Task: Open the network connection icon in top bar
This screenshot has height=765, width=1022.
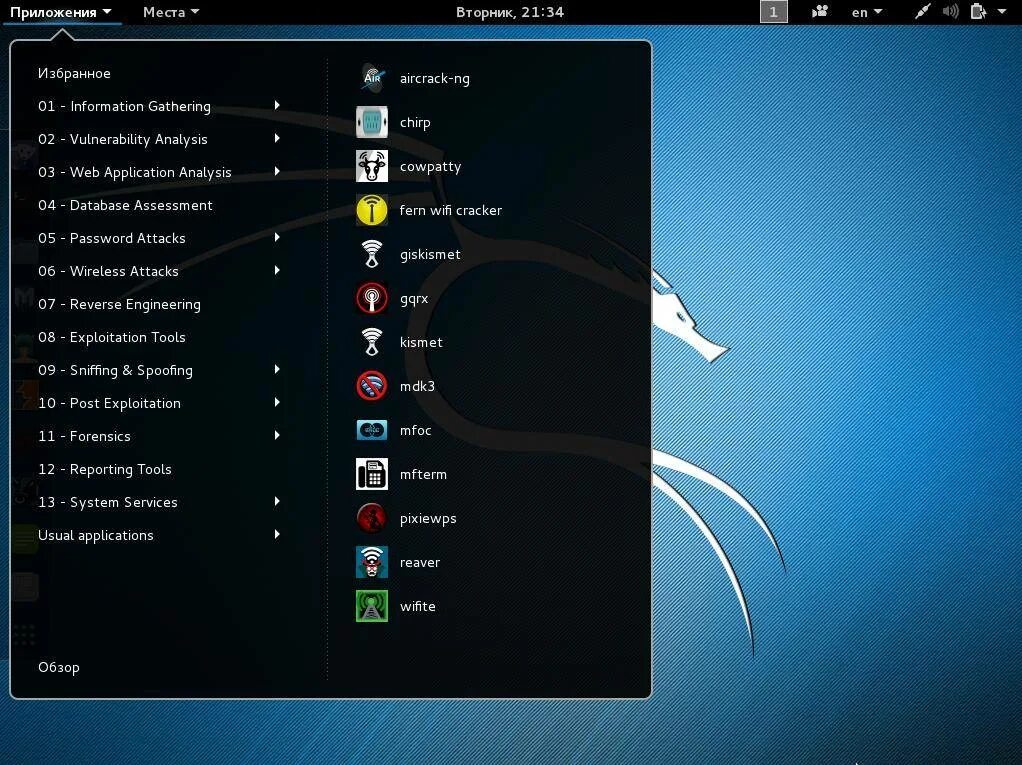Action: click(x=922, y=12)
